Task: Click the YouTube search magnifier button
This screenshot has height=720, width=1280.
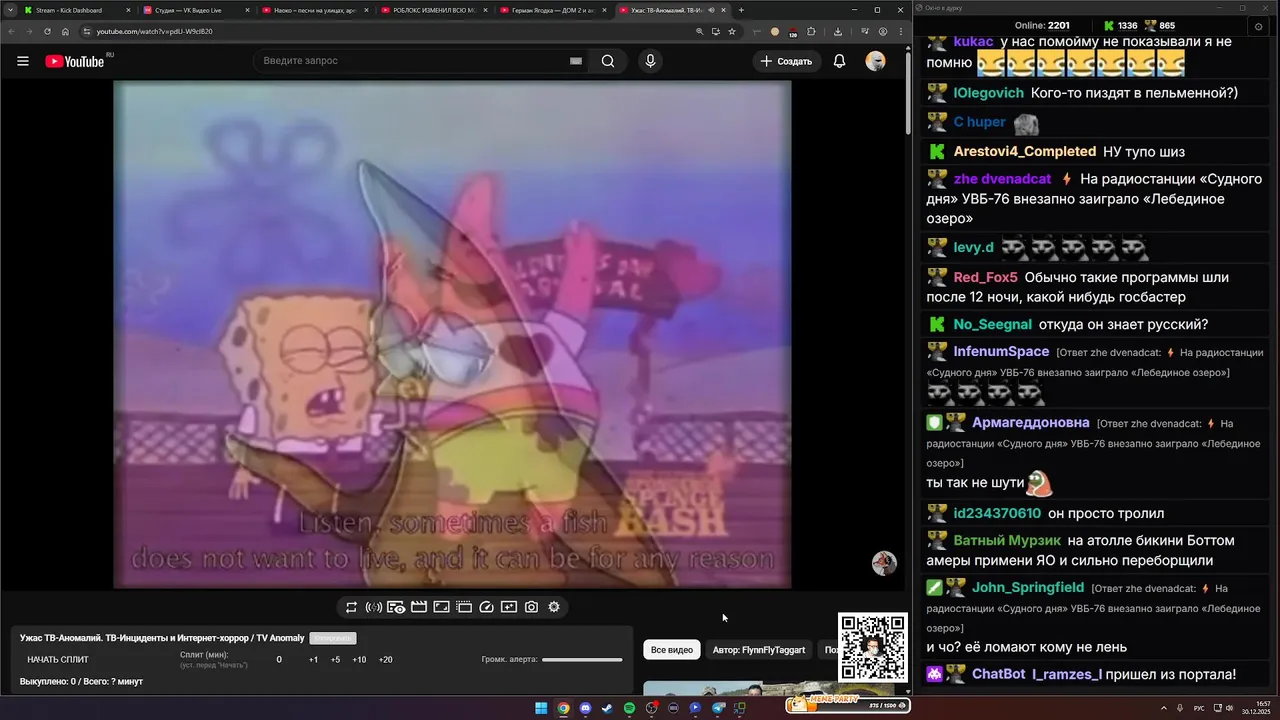Action: pyautogui.click(x=608, y=61)
